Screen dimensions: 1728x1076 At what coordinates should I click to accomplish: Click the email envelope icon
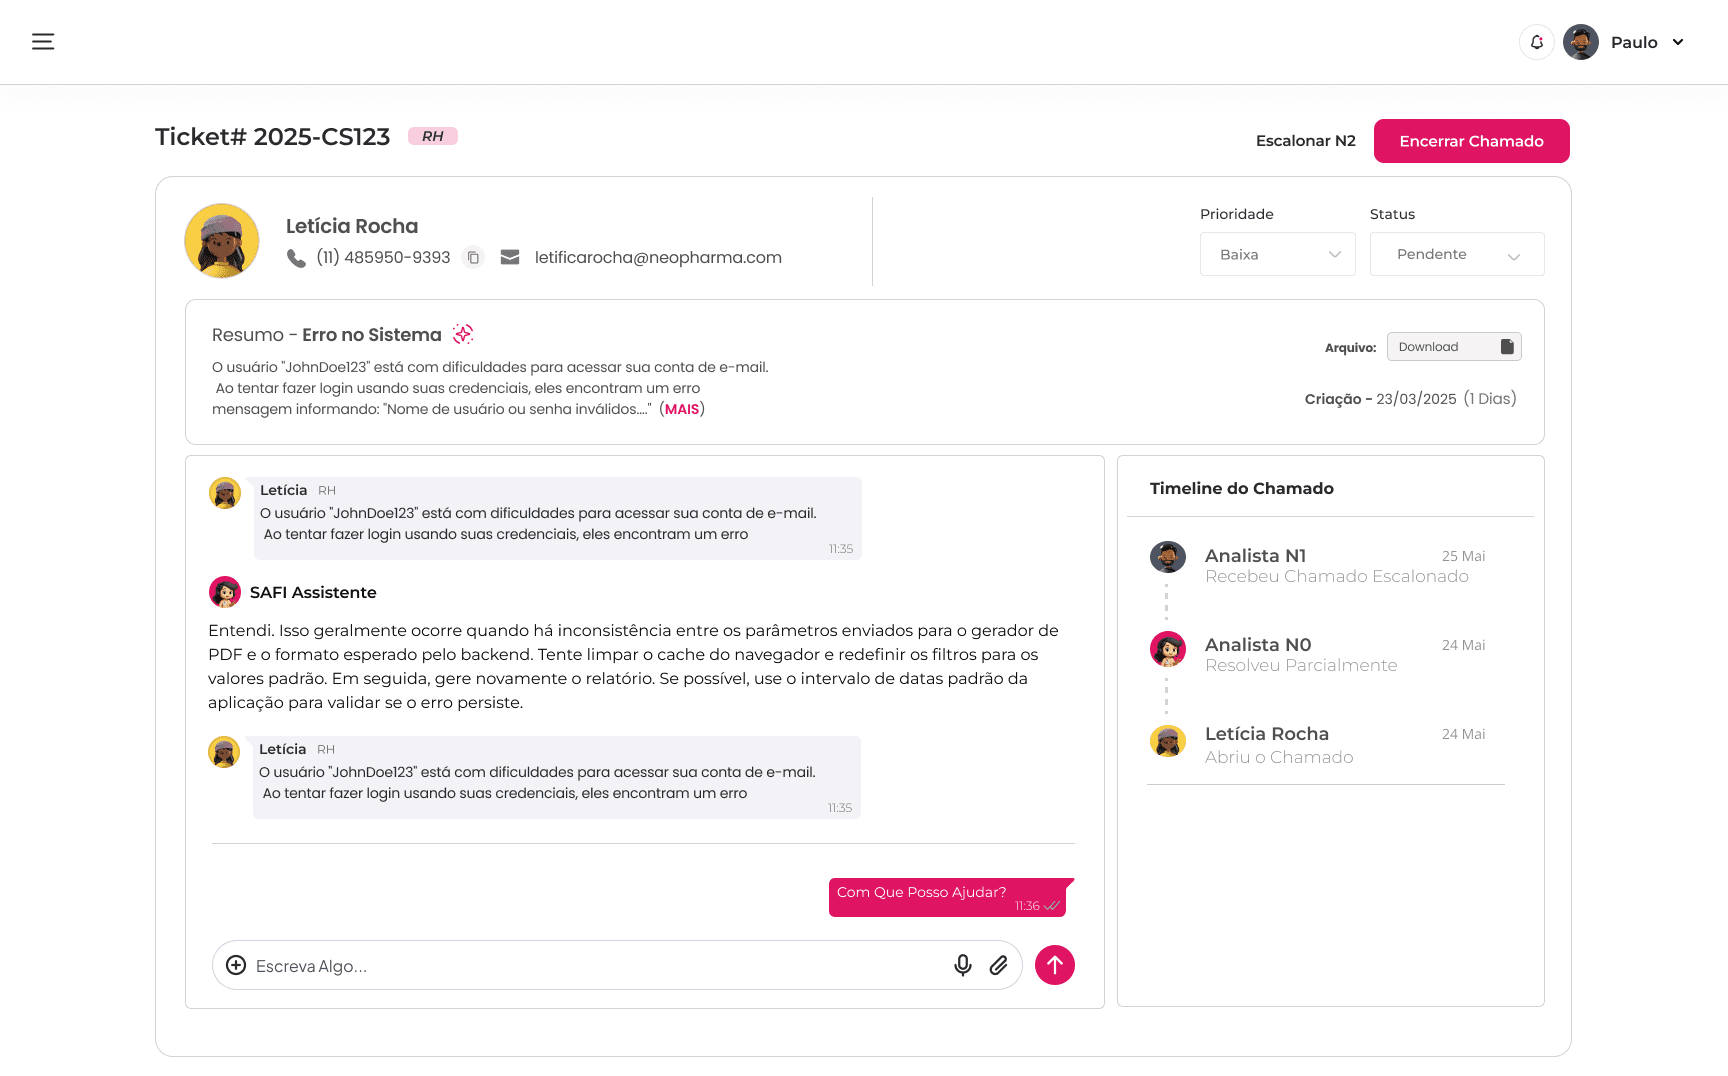(x=510, y=258)
